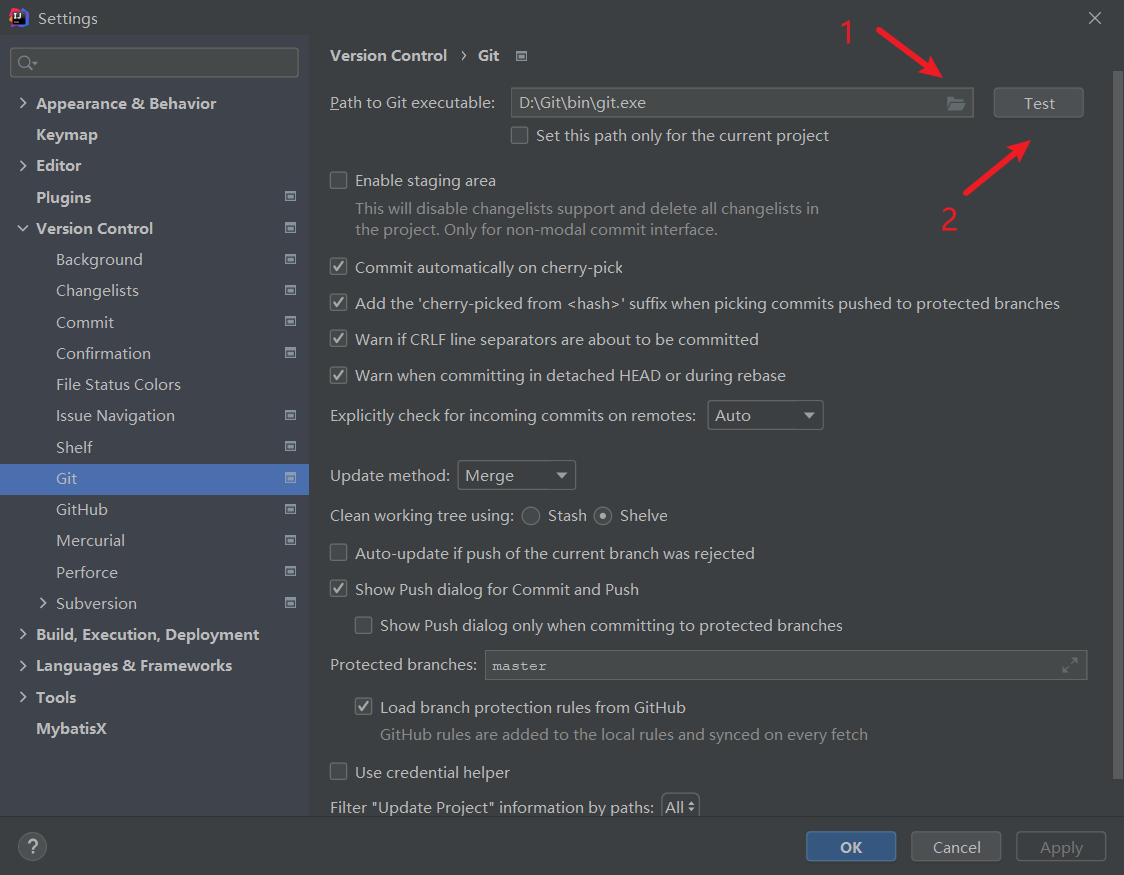Viewport: 1124px width, 875px height.
Task: Click the project-level icon next to Git breadcrumb
Action: [521, 56]
